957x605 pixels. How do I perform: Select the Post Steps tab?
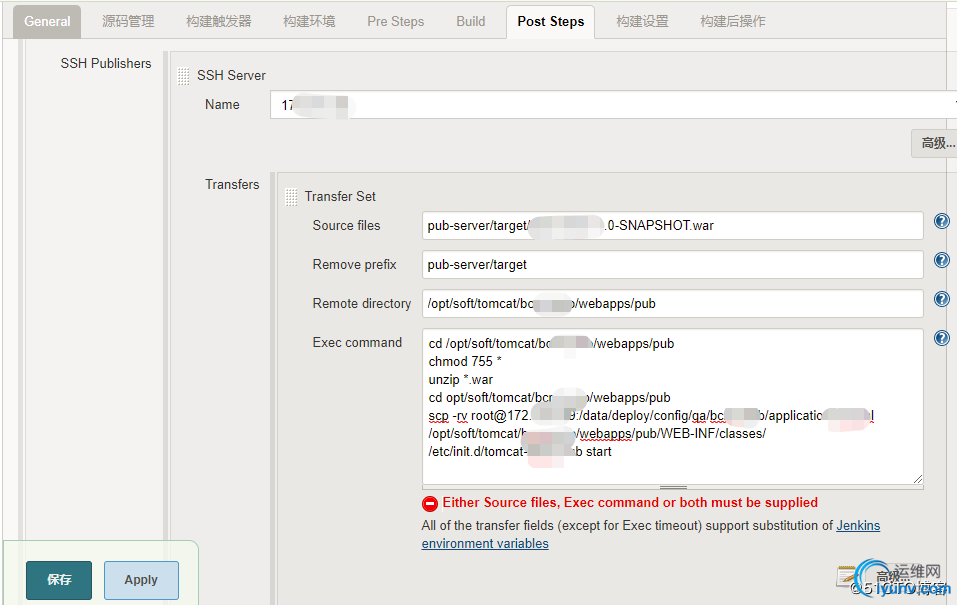[x=551, y=22]
